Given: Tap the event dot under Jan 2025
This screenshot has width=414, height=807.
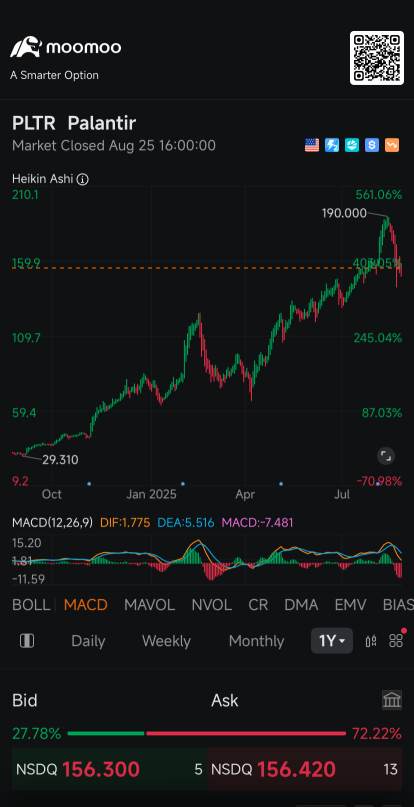Looking at the screenshot, I should 183,484.
